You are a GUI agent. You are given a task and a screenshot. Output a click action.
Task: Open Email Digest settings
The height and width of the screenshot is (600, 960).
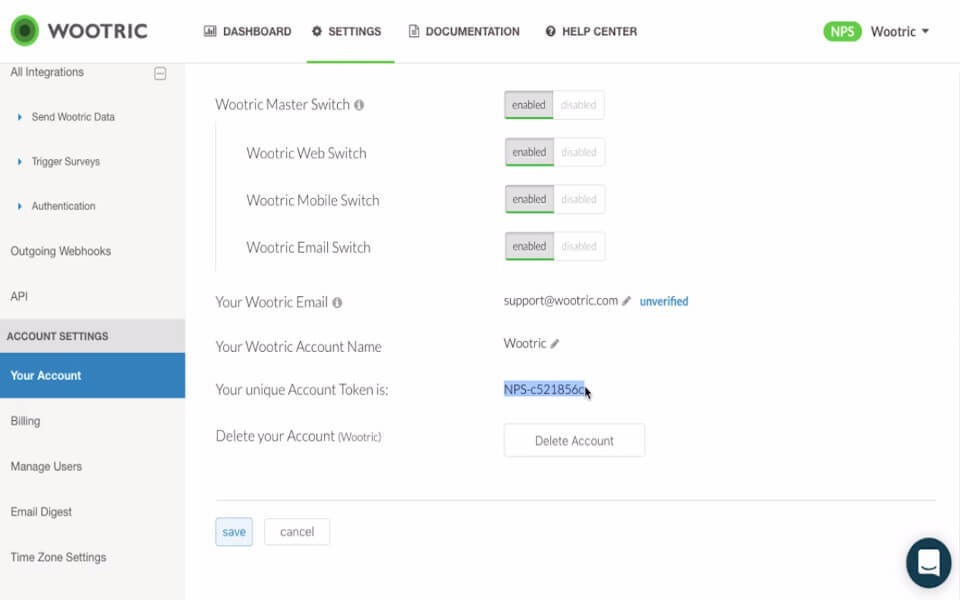coord(41,512)
